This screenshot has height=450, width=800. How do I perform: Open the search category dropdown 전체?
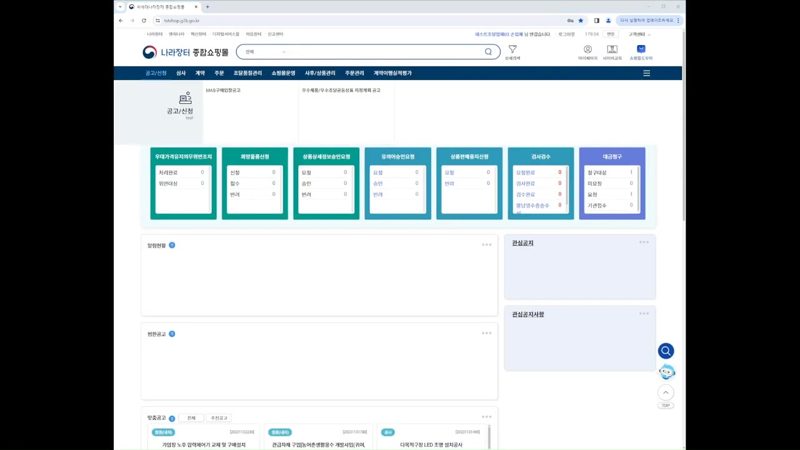coord(265,52)
